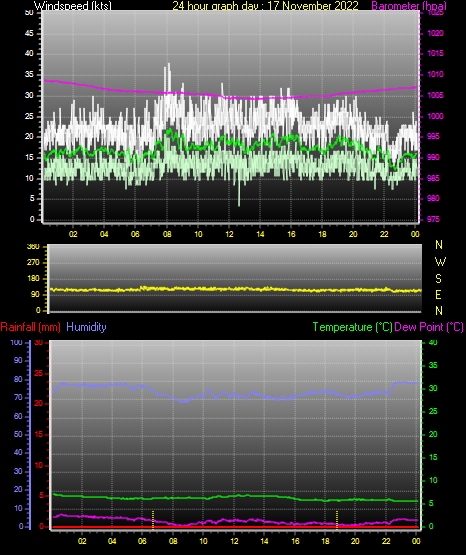The image size is (466, 555).
Task: Click the Temperature (°C) legend label
Action: (352, 327)
